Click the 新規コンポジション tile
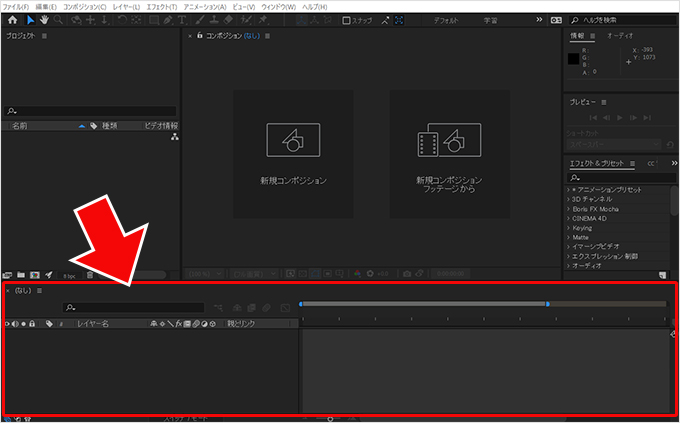 coord(293,154)
